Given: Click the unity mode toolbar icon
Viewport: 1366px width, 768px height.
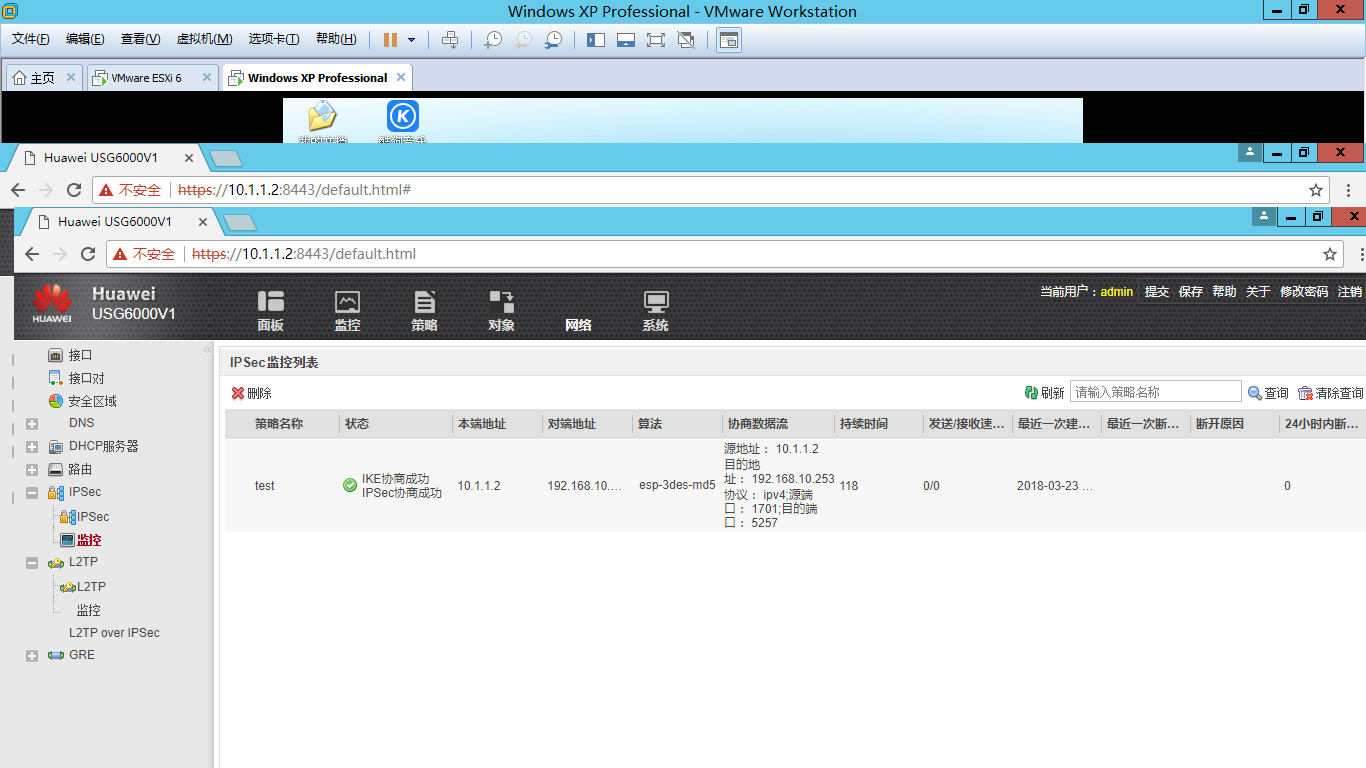Looking at the screenshot, I should [x=686, y=40].
